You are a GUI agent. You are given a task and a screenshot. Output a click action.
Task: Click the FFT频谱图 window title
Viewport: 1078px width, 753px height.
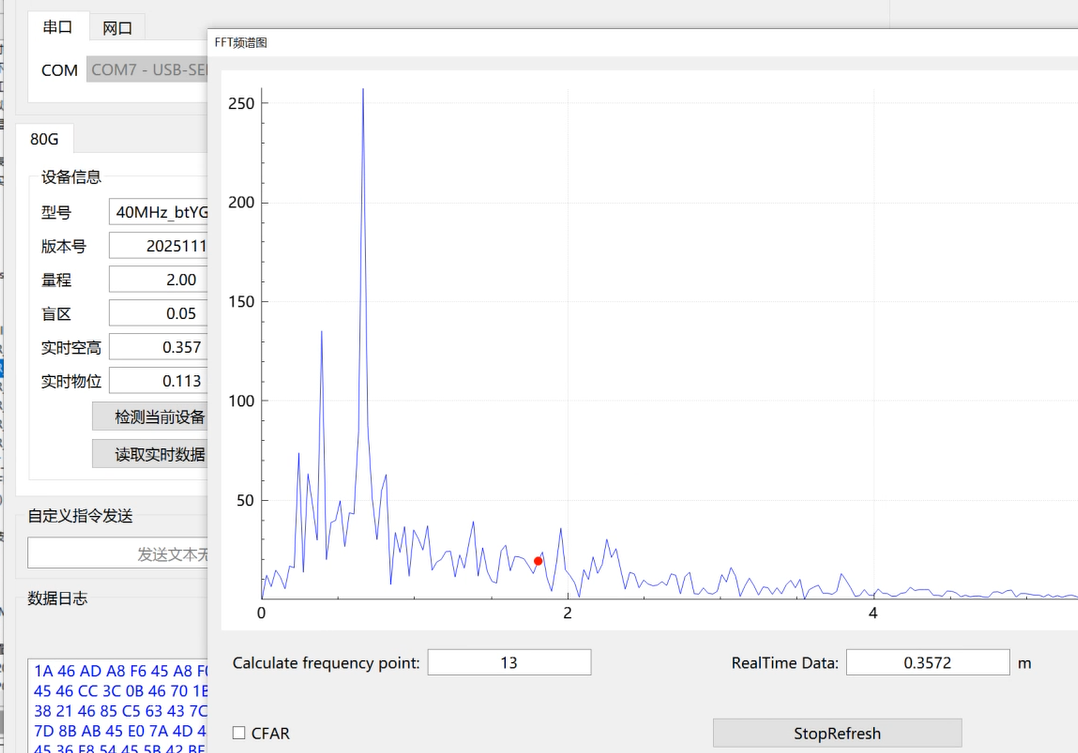[x=241, y=43]
